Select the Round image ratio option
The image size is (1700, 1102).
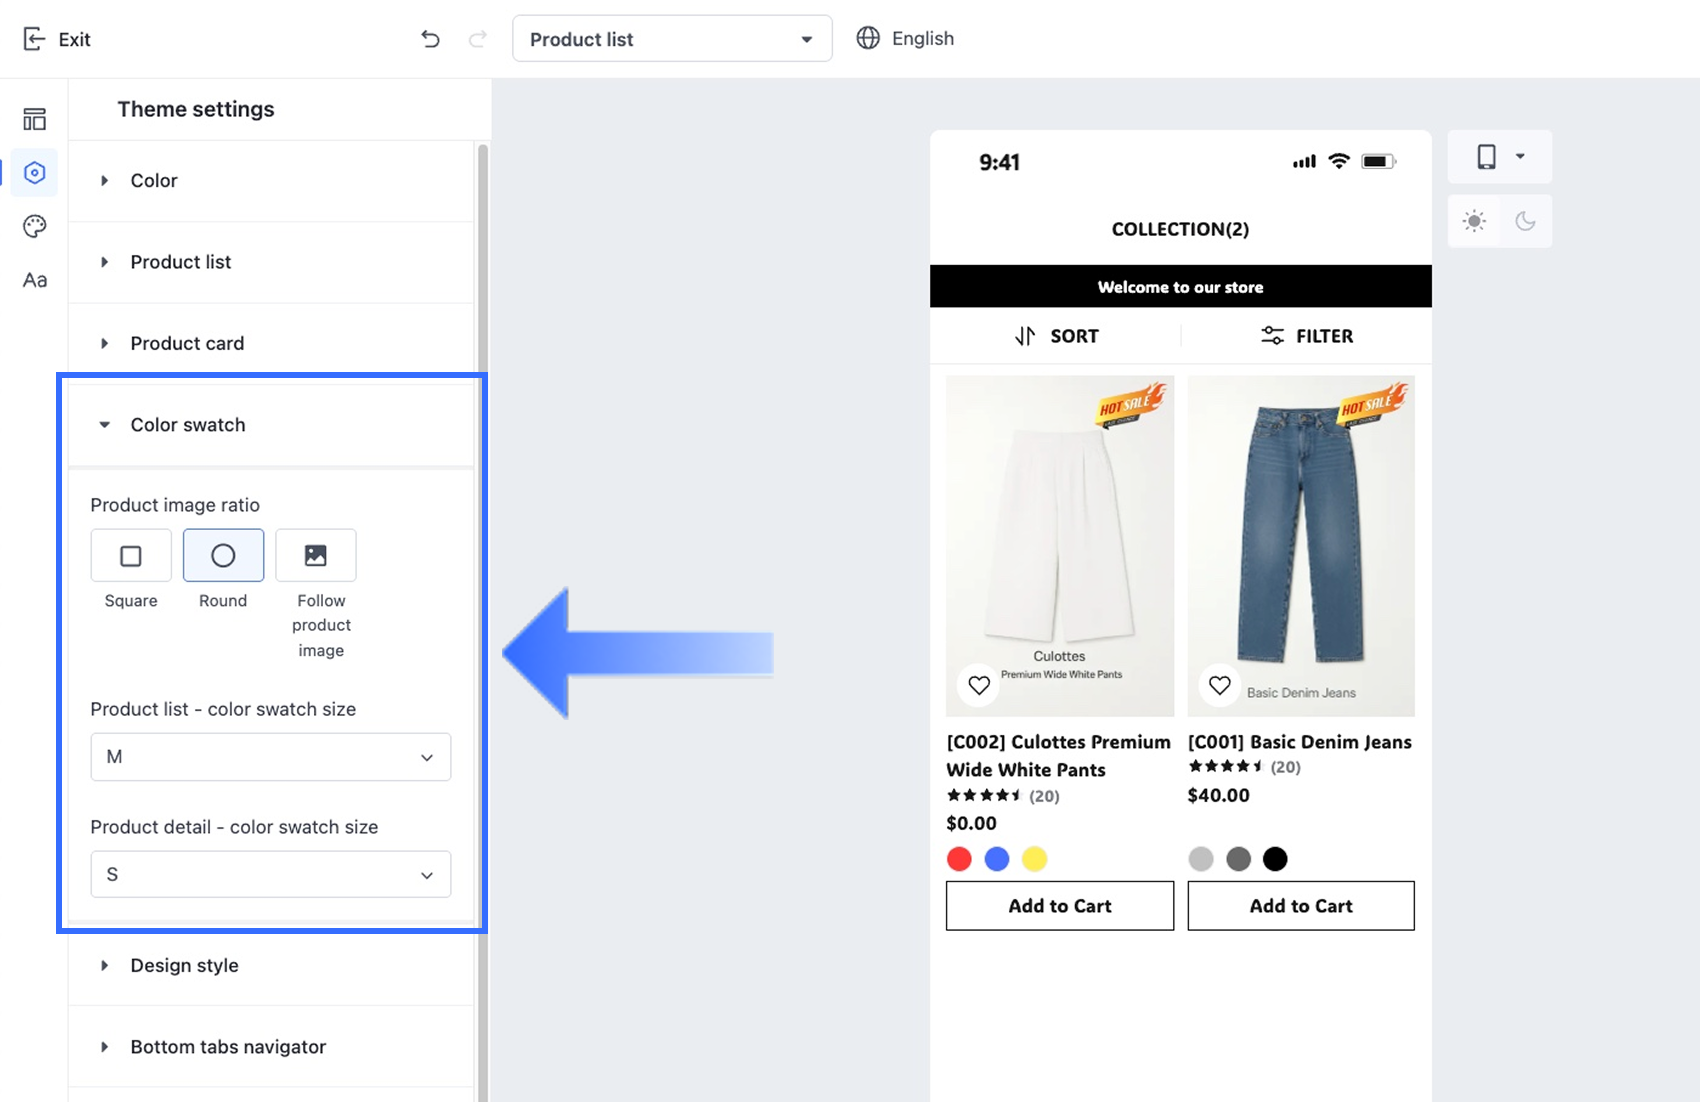point(223,556)
